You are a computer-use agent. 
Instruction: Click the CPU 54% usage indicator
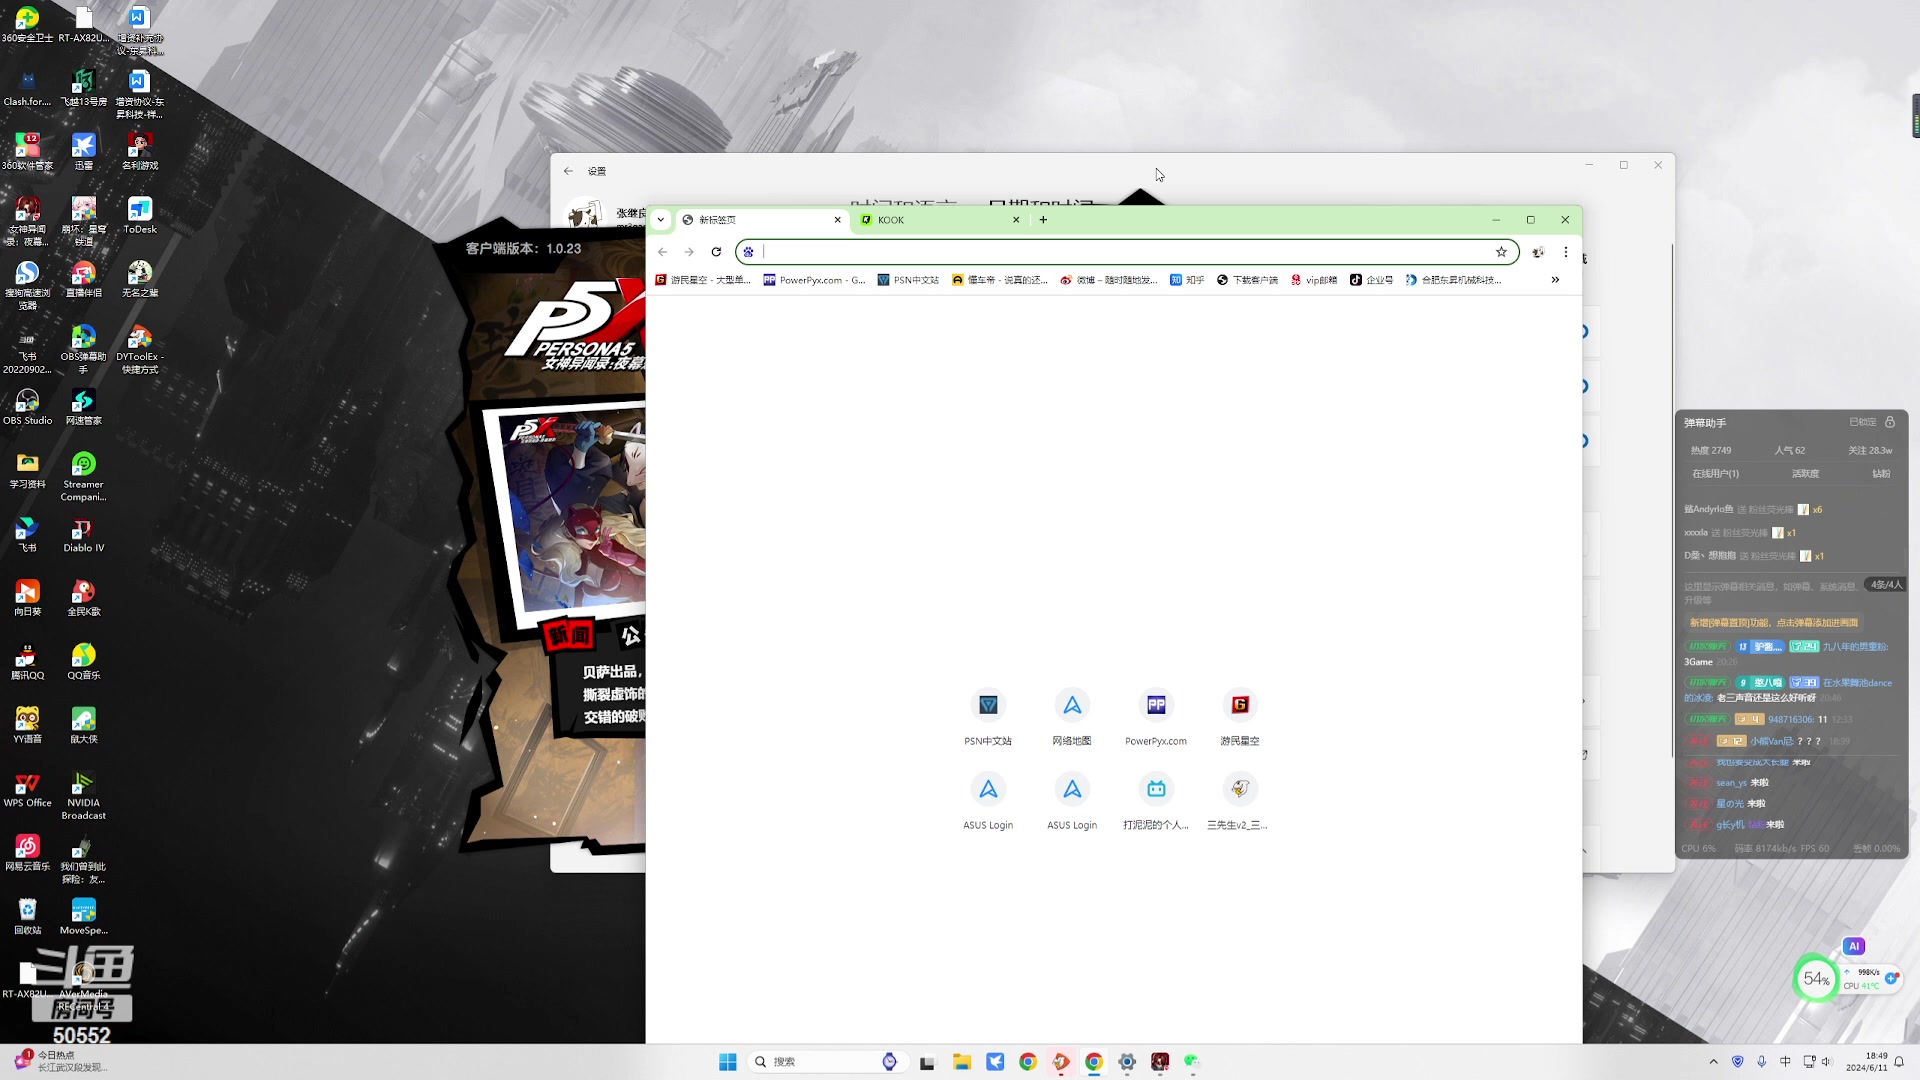(x=1817, y=978)
